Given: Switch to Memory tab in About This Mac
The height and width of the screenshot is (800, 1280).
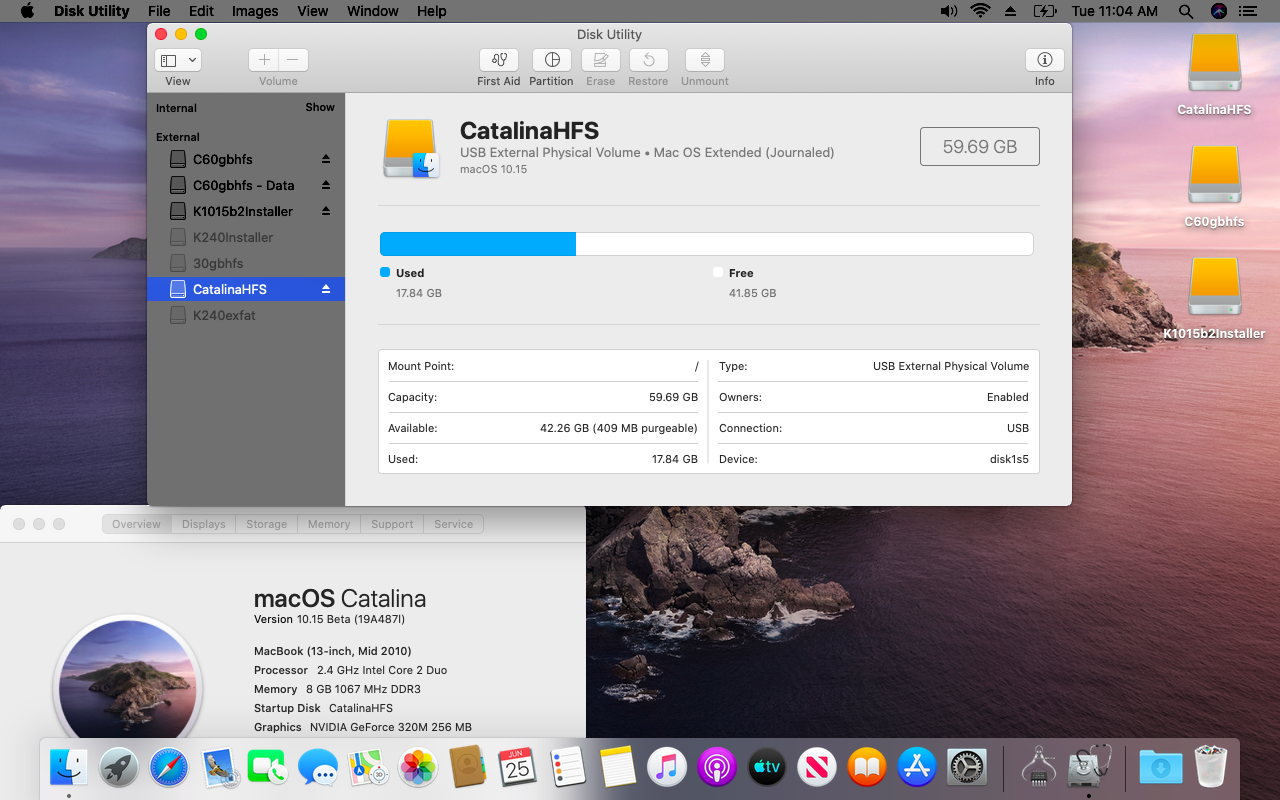Looking at the screenshot, I should [329, 524].
